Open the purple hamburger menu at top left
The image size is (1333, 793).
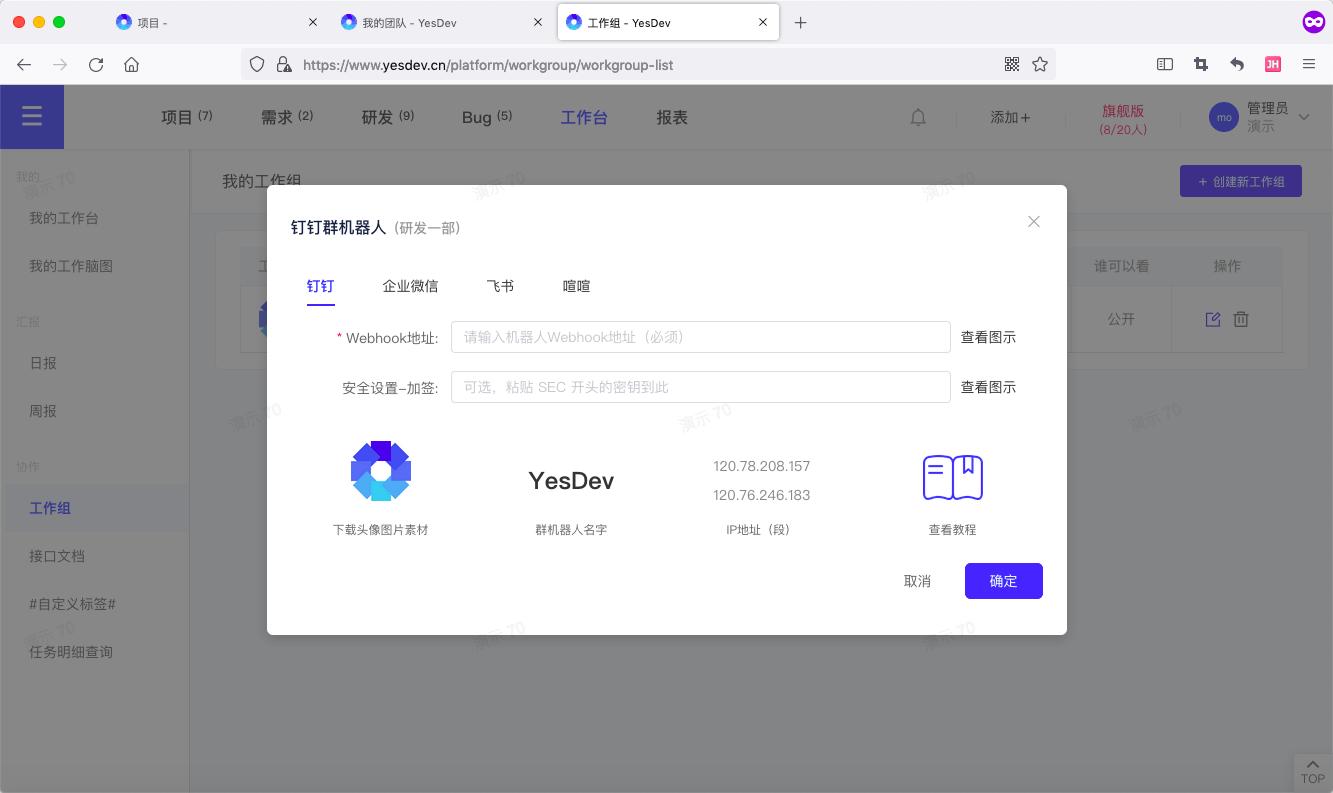click(32, 117)
